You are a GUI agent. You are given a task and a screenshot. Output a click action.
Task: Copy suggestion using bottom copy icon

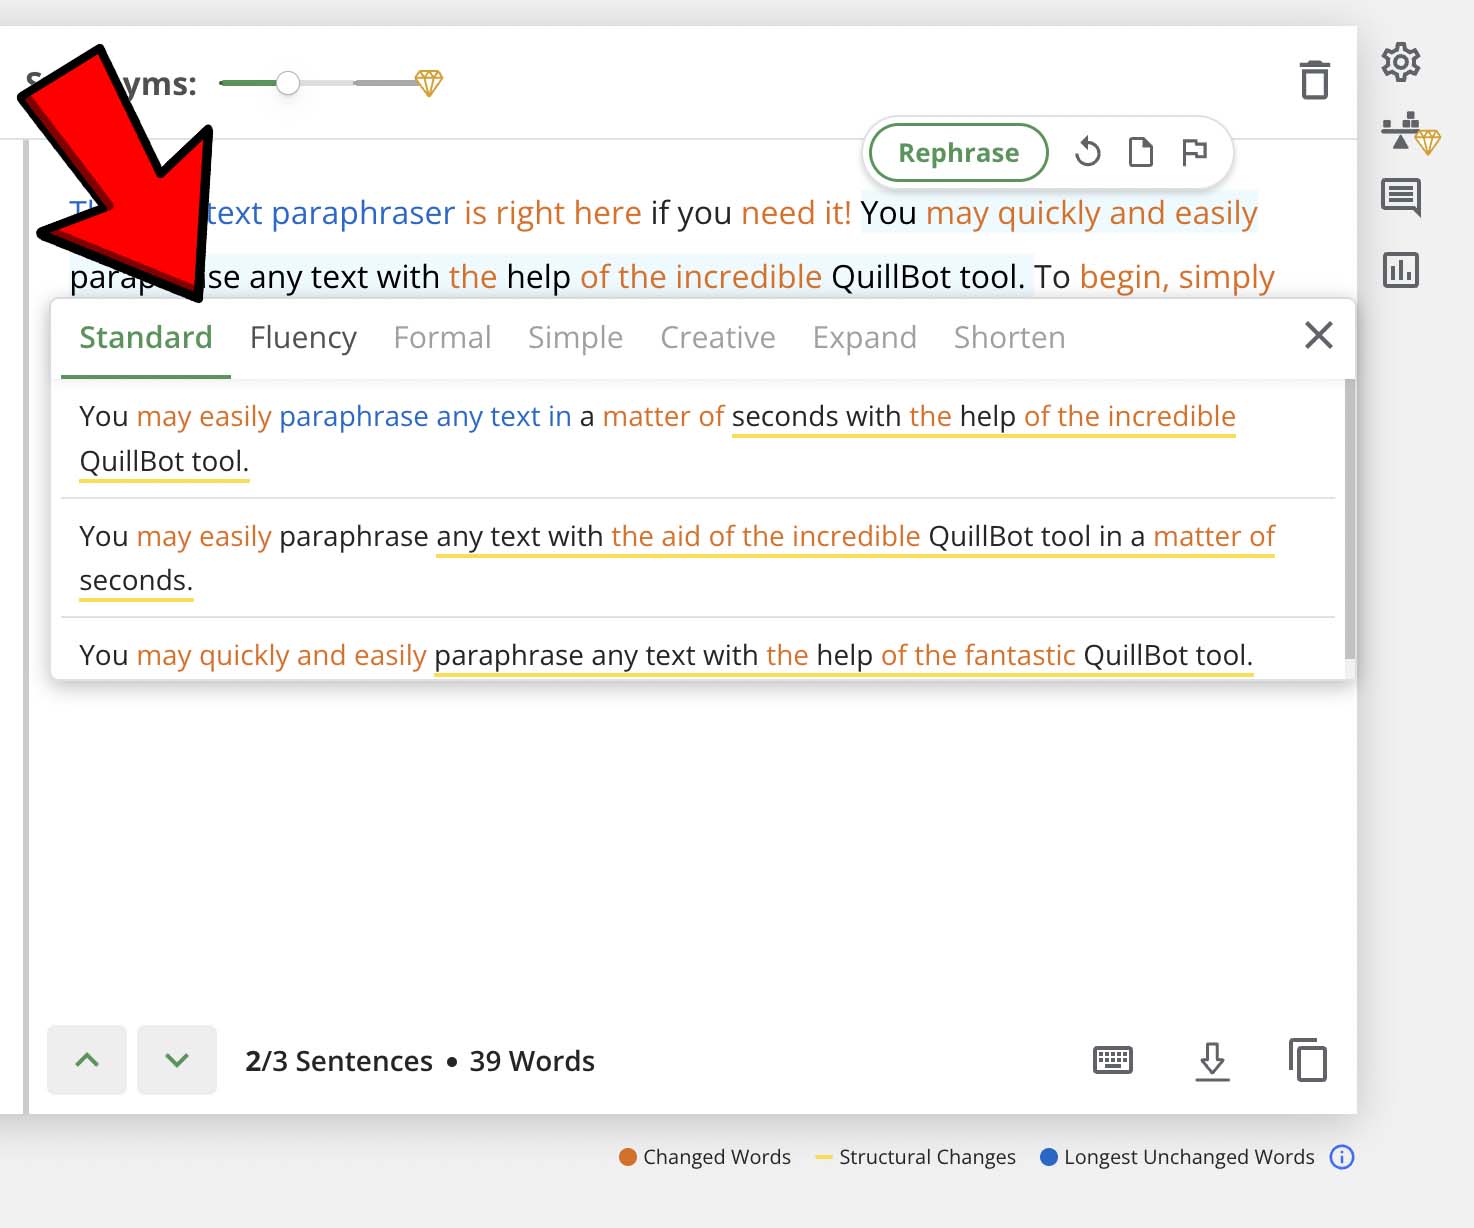click(x=1306, y=1060)
